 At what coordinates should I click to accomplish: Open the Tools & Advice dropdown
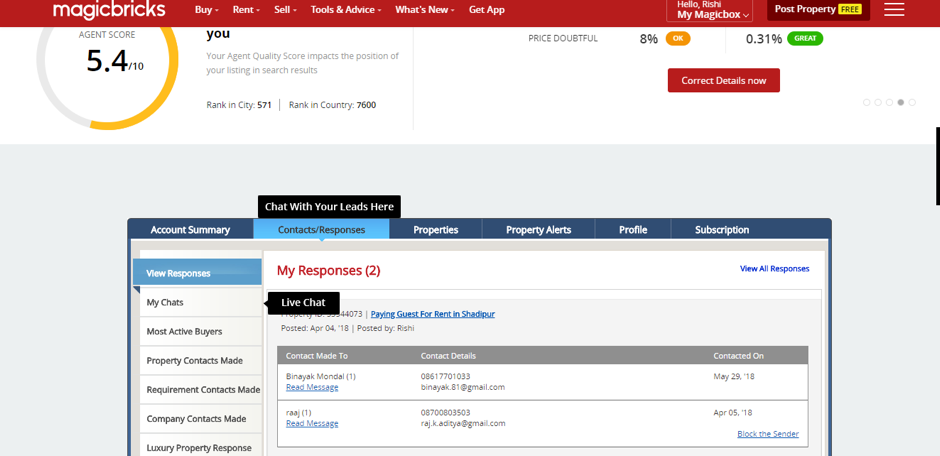pos(346,10)
